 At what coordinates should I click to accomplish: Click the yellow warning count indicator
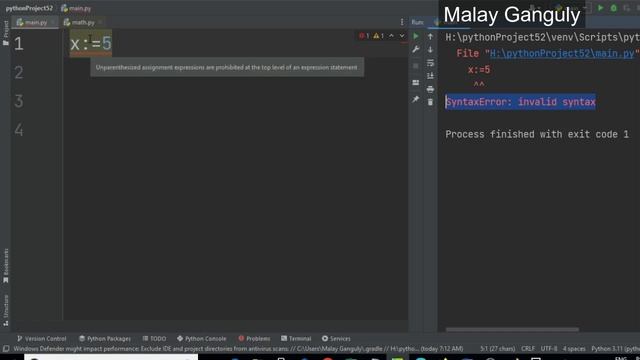click(x=378, y=36)
